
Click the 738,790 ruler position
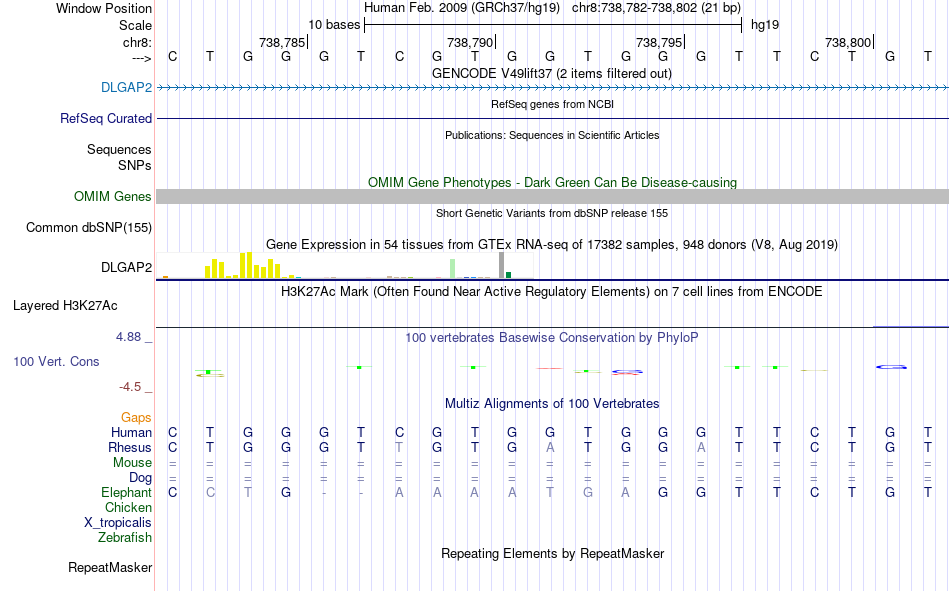pos(471,42)
